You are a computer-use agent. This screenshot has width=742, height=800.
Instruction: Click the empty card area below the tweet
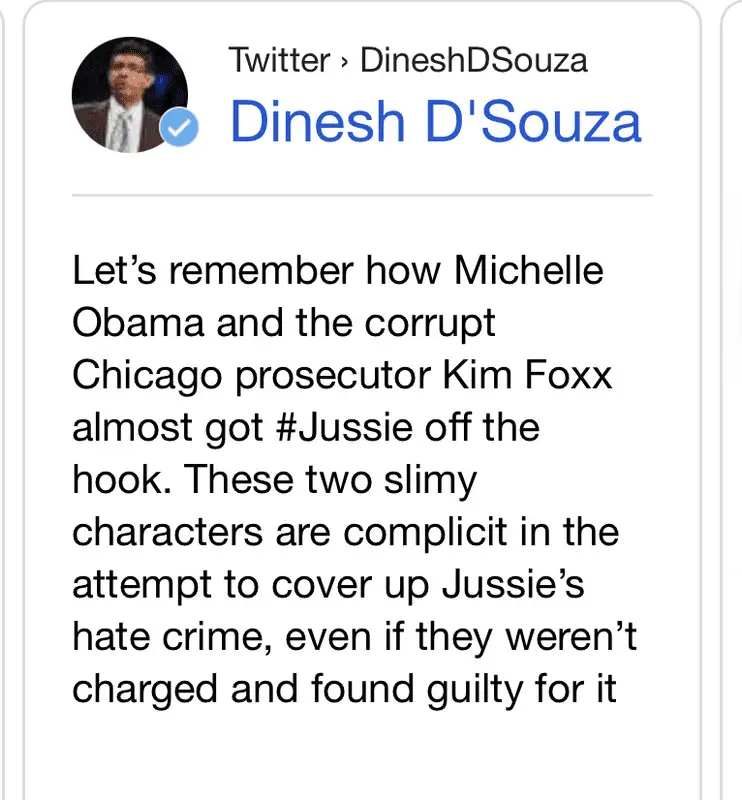[362, 760]
